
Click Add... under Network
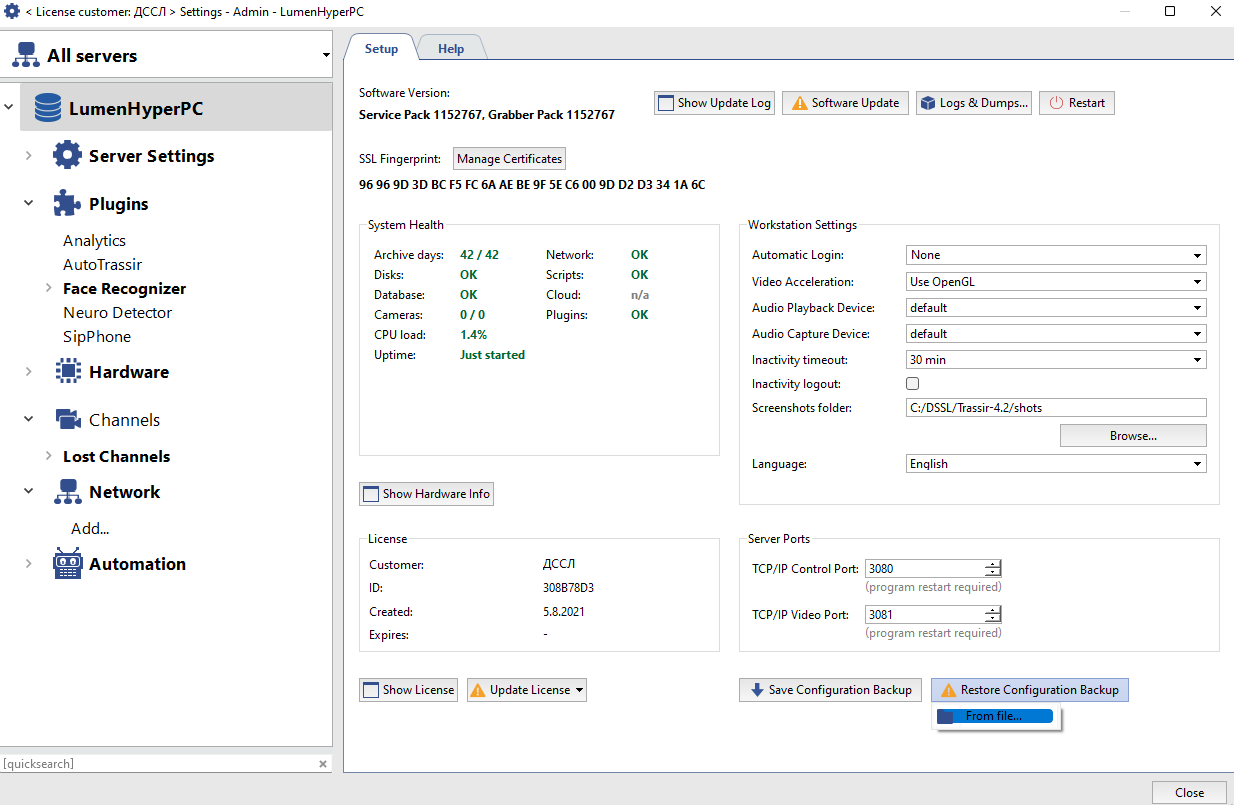tap(90, 528)
